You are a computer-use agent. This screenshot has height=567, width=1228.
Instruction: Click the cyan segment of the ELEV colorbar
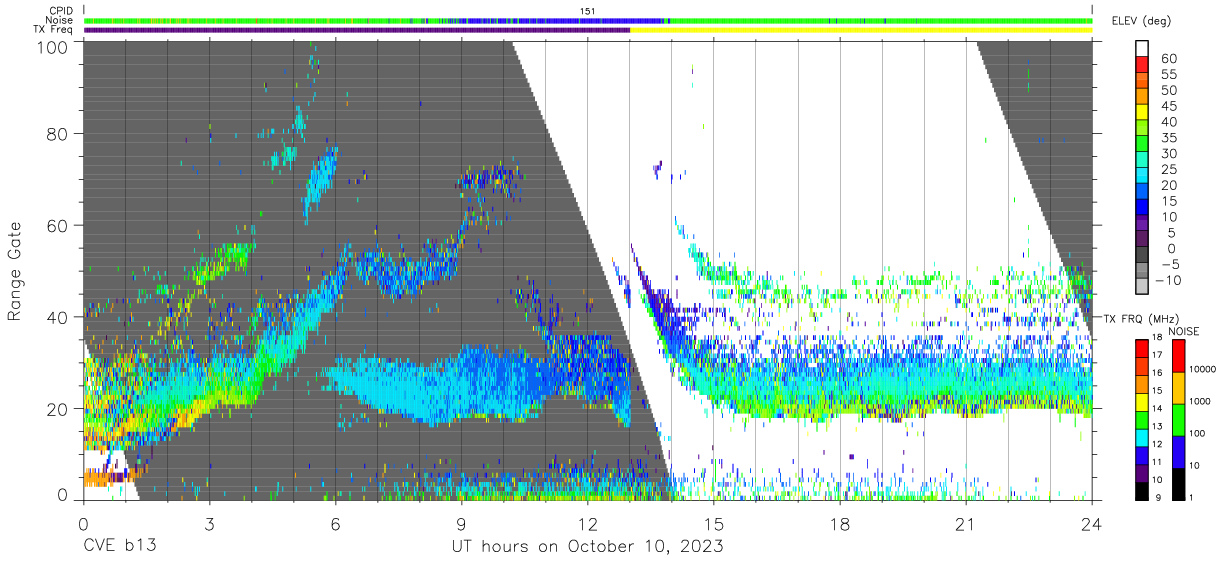click(1144, 176)
